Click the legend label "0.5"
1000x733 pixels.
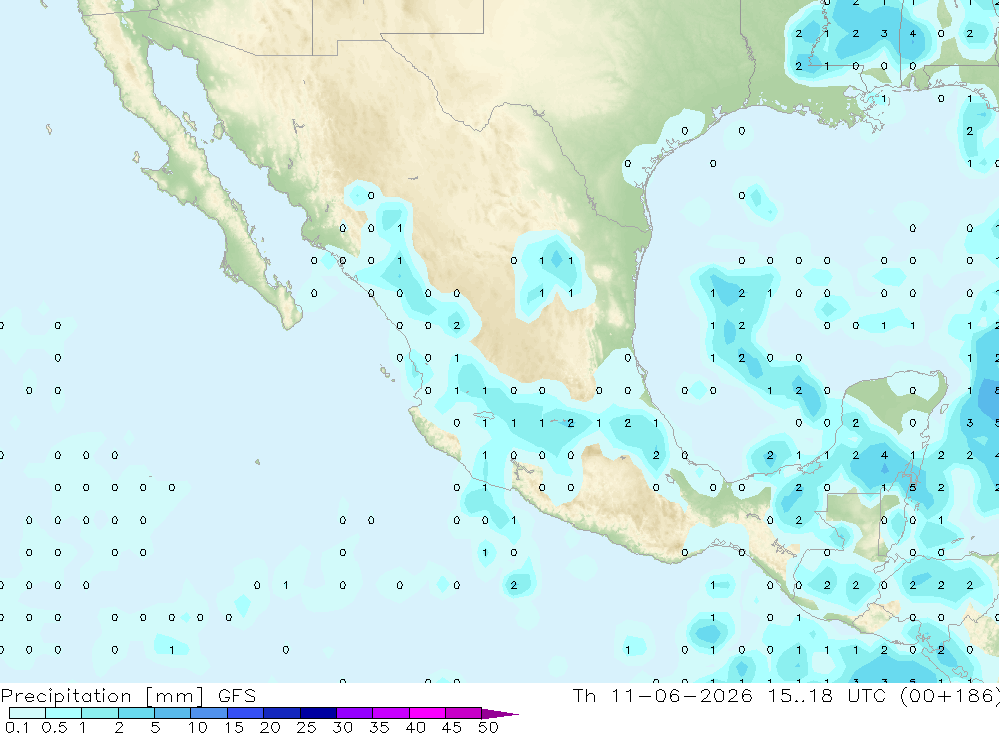click(x=54, y=727)
